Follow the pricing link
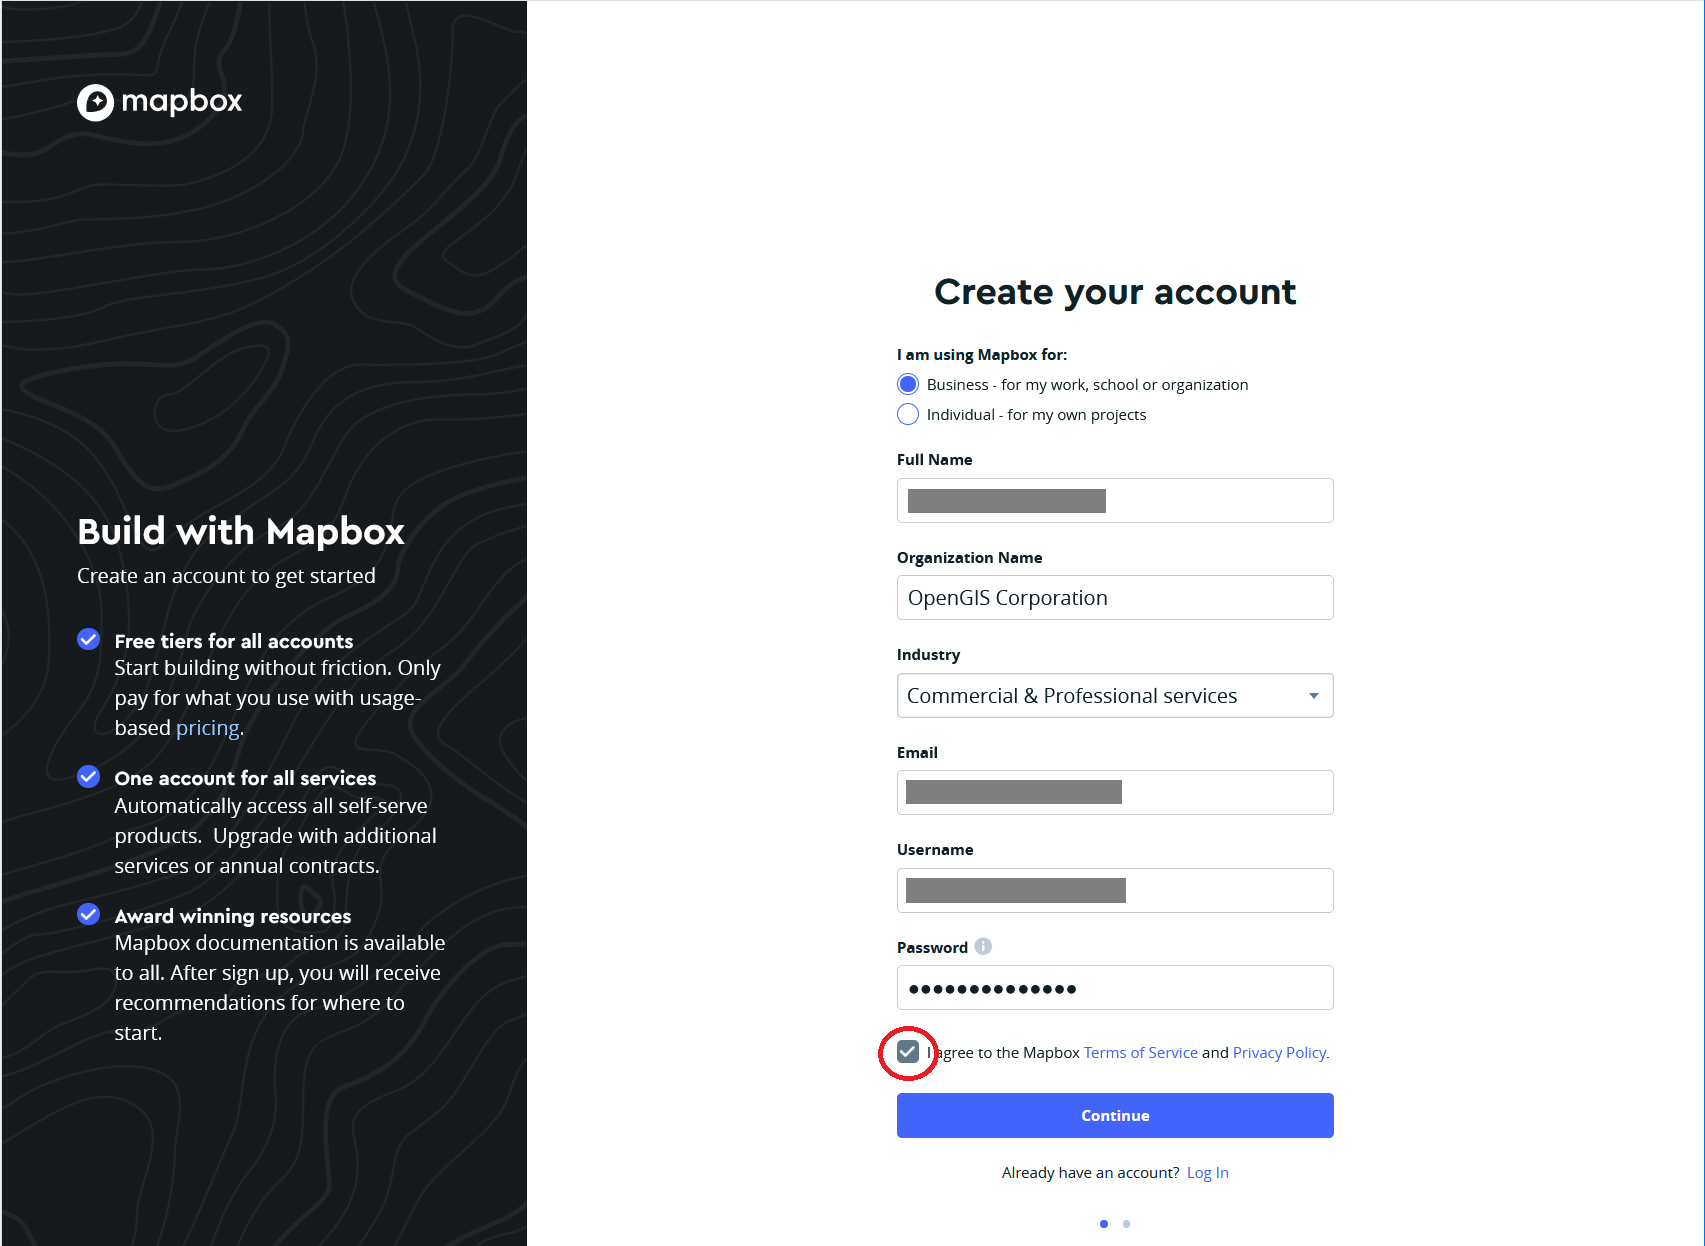This screenshot has width=1705, height=1246. [207, 728]
